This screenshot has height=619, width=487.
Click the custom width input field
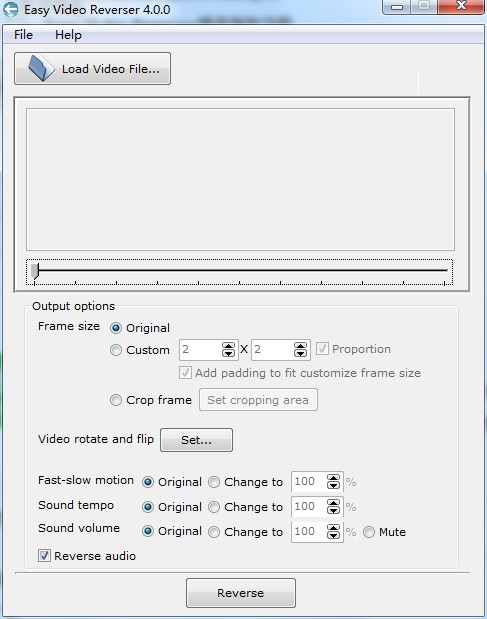200,350
